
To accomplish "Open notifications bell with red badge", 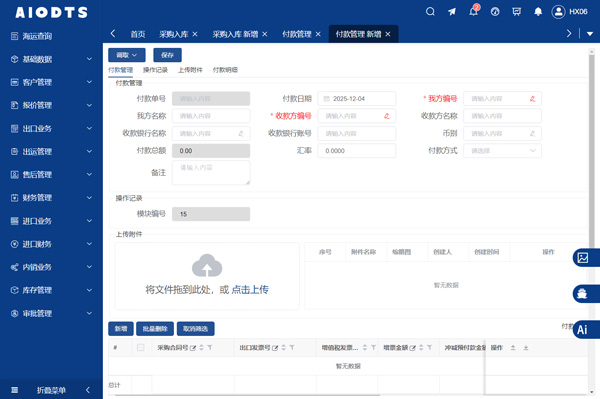I will 474,11.
